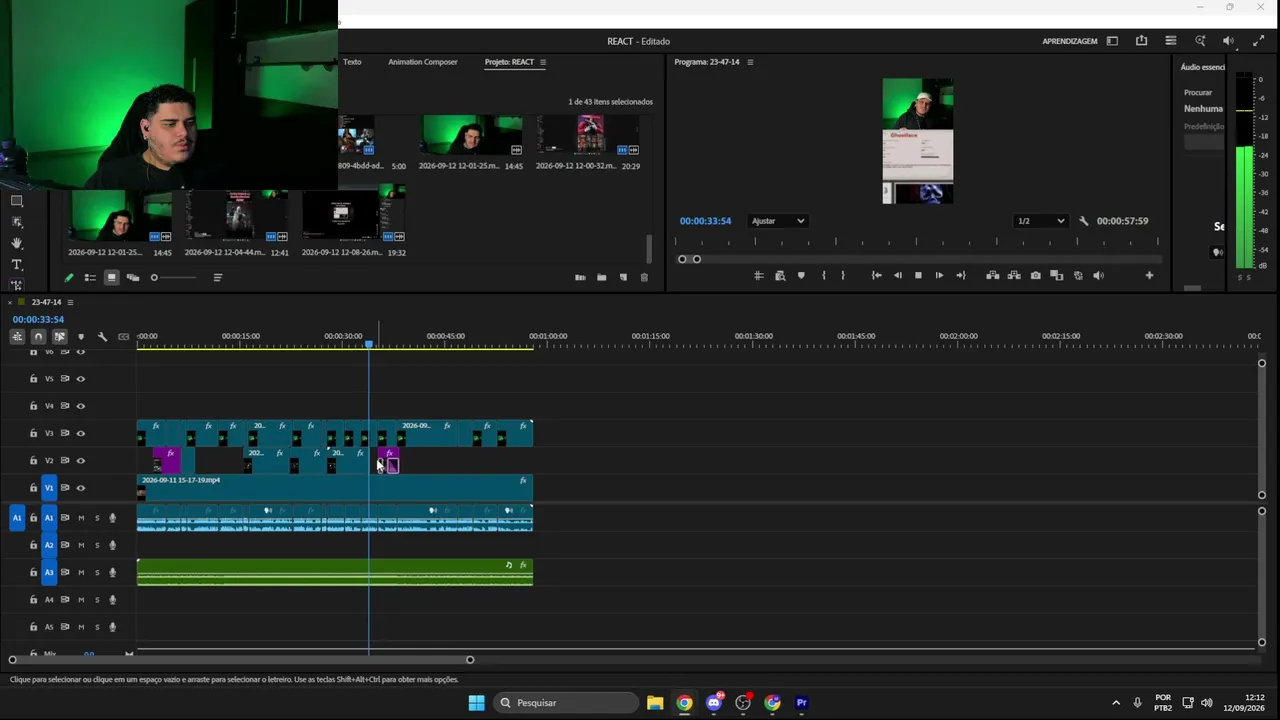Click the Button Editor plus icon
This screenshot has width=1280, height=720.
point(1149,276)
